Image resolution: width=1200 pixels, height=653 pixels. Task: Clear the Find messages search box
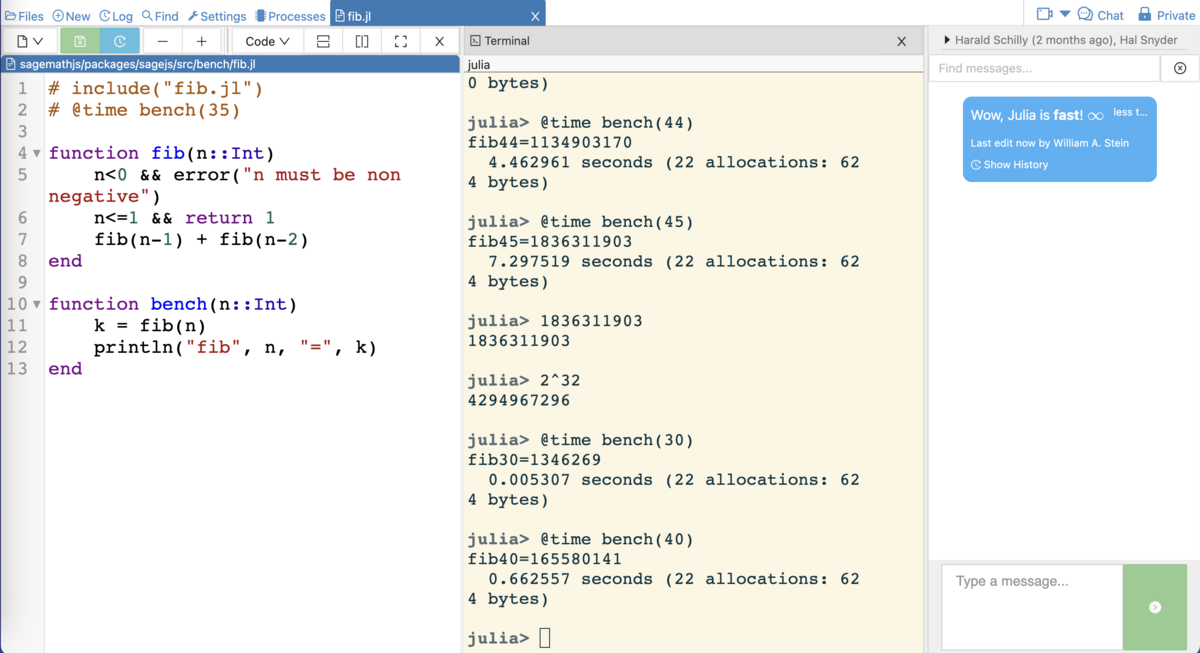(x=1180, y=68)
